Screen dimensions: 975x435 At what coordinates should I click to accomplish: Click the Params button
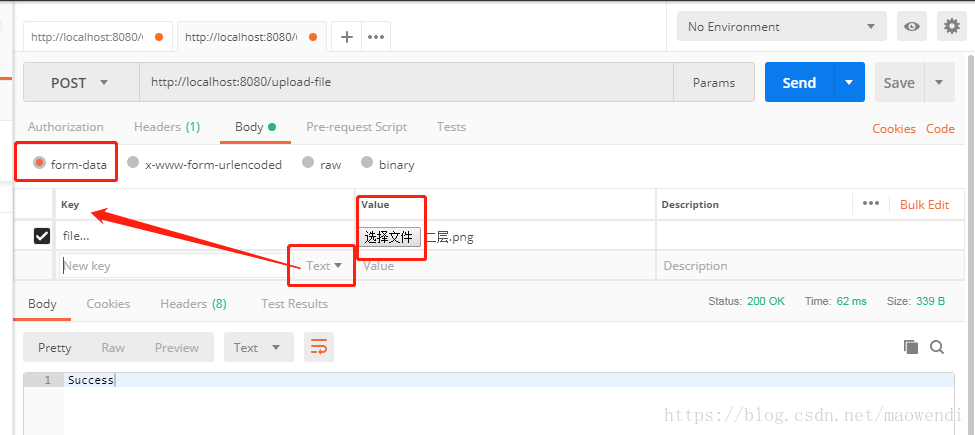(x=714, y=83)
